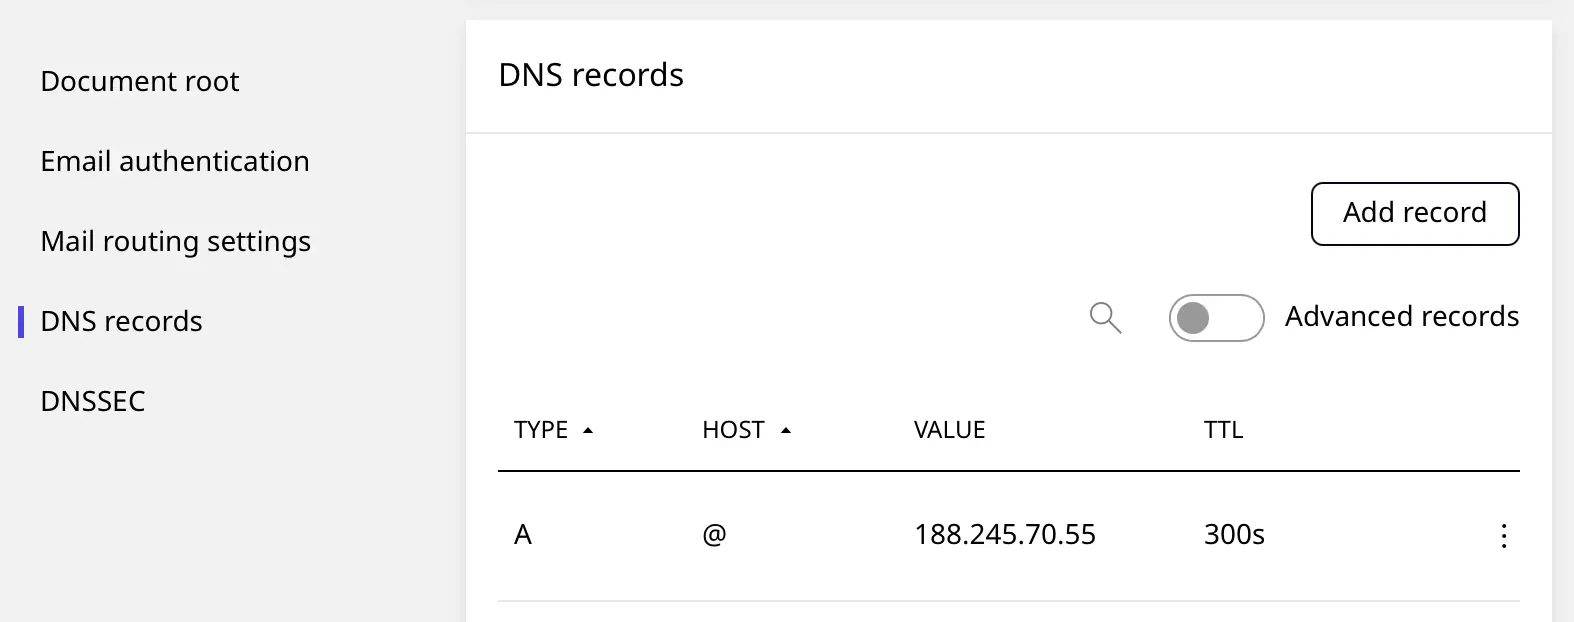Enable the Advanced records toggle
This screenshot has width=1574, height=622.
coord(1216,317)
